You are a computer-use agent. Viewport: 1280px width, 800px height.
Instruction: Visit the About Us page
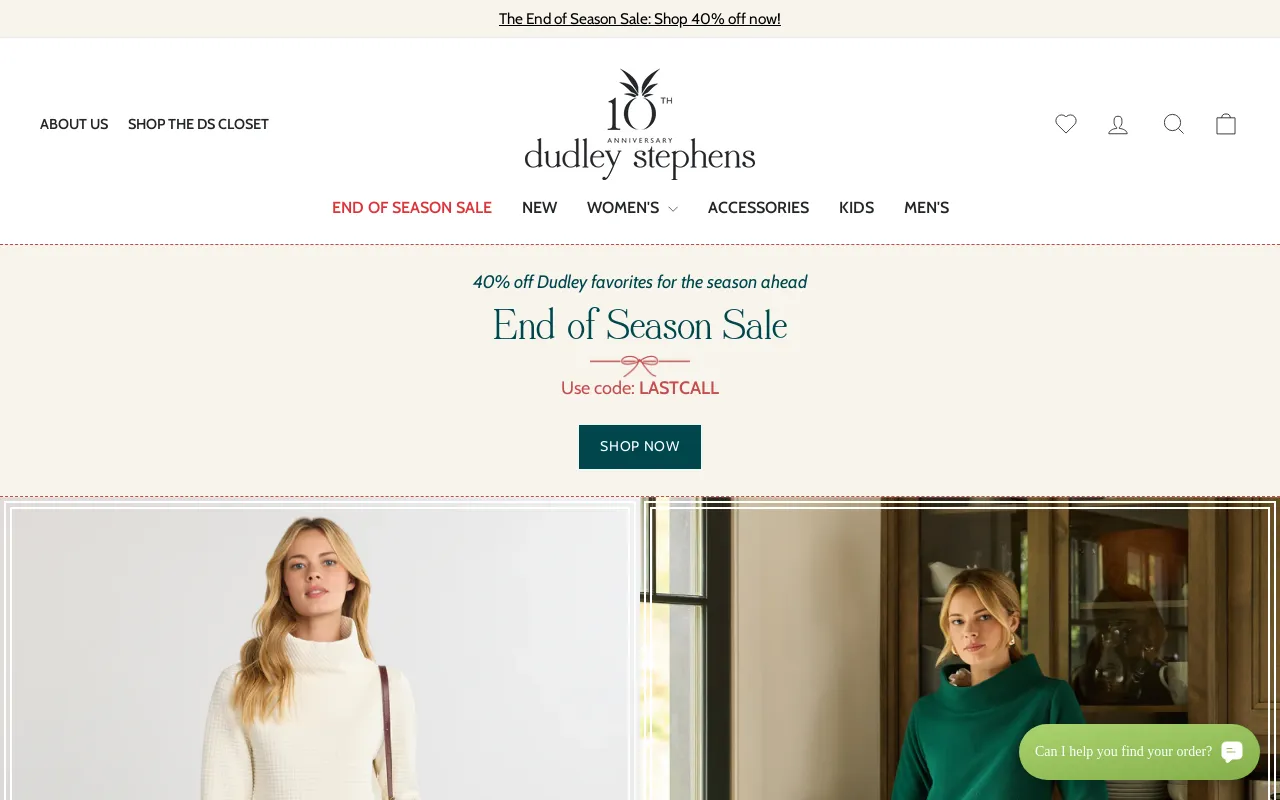click(x=74, y=124)
